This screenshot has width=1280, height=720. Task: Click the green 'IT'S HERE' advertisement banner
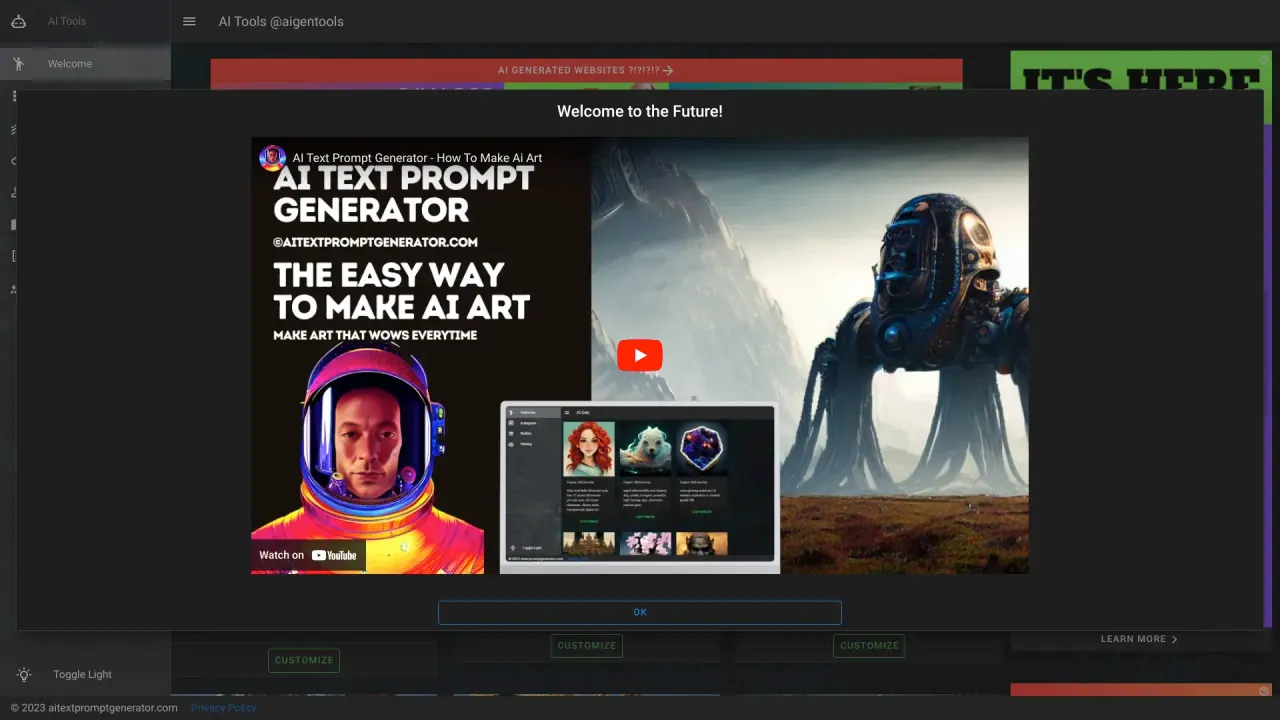pyautogui.click(x=1140, y=71)
